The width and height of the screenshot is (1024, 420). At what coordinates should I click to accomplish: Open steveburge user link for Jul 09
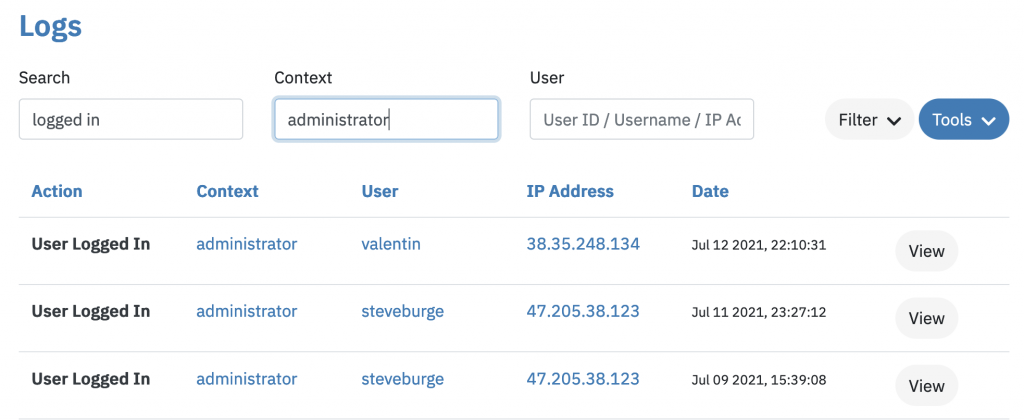[402, 379]
